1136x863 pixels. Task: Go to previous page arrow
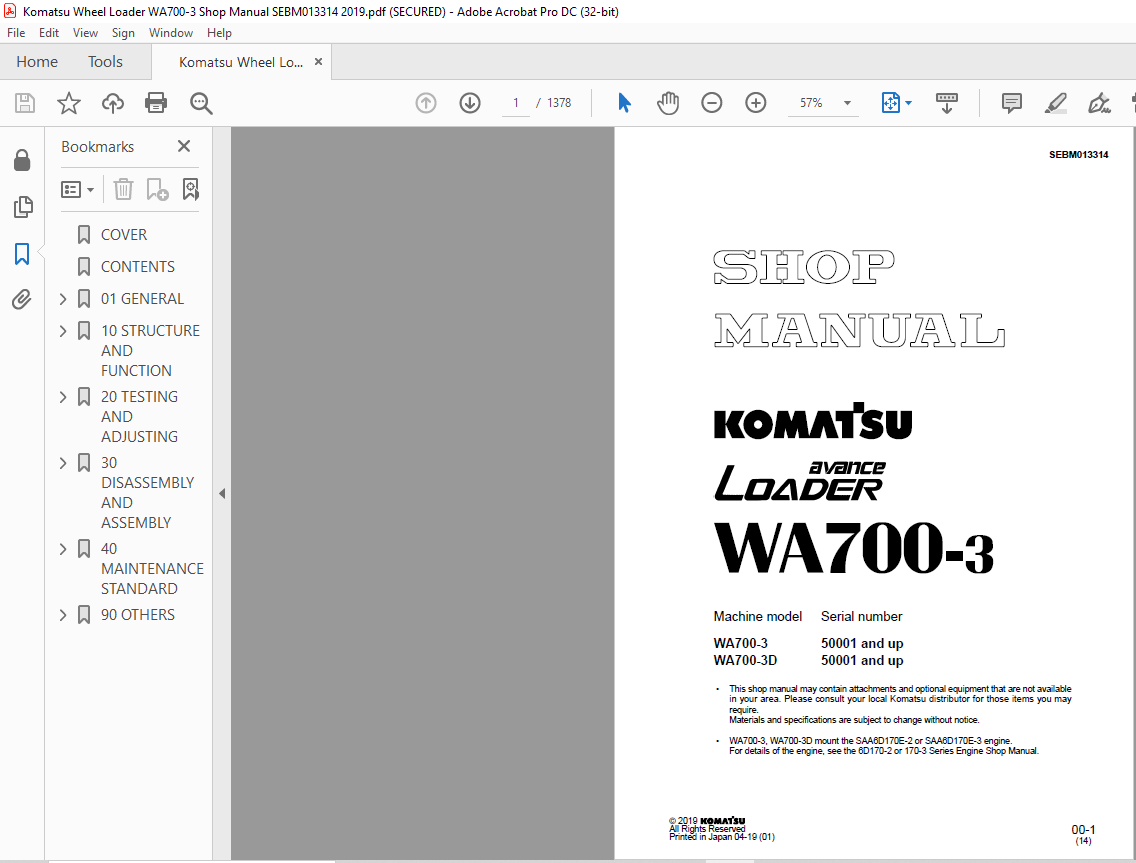426,103
